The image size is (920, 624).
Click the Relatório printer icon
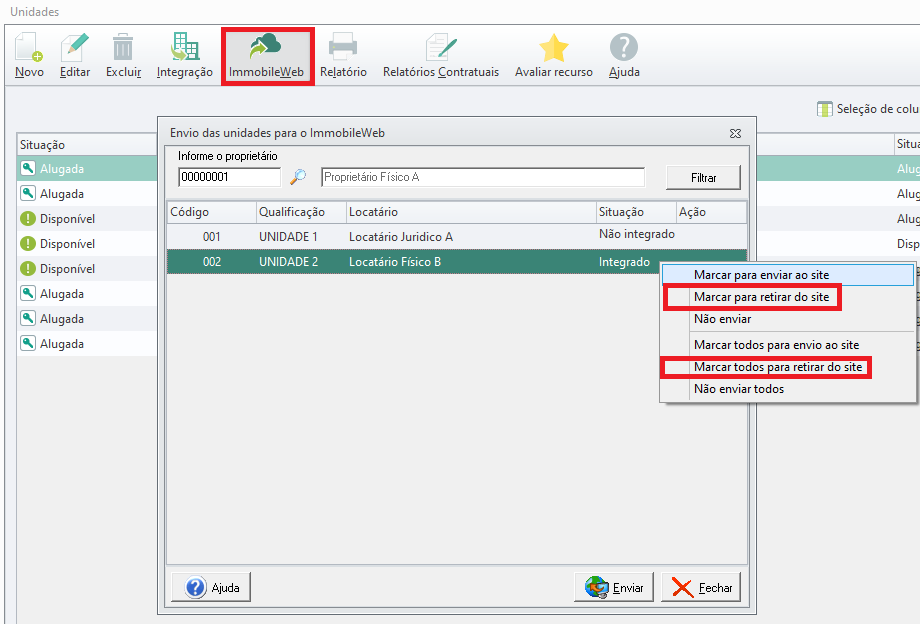coord(343,48)
